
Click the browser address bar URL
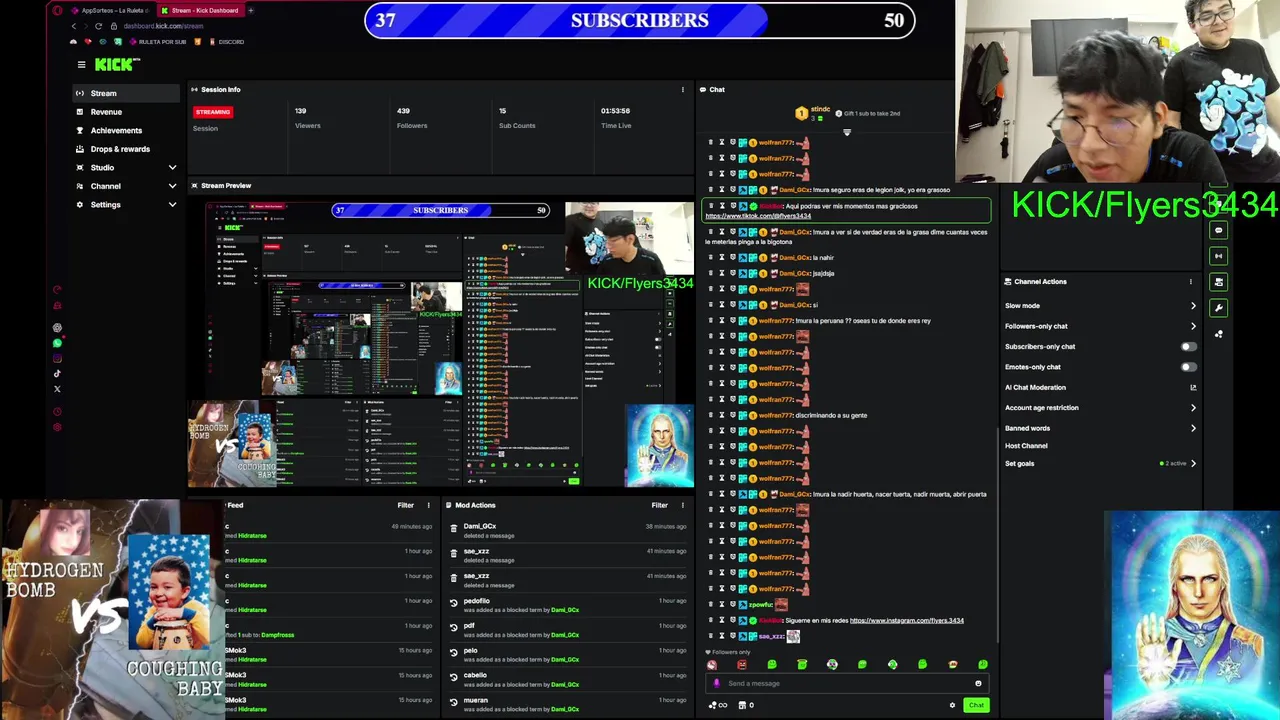pos(163,26)
